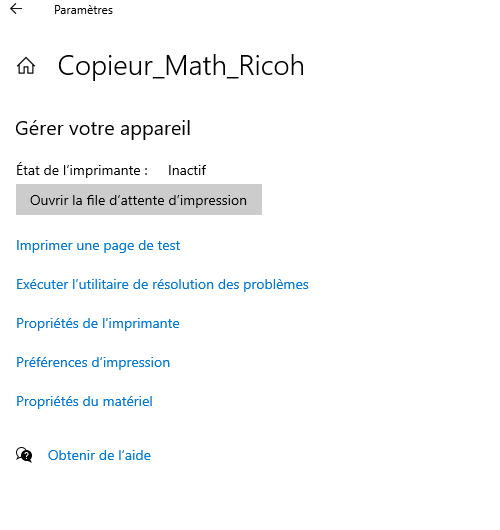
Task: Click the Inactif printer status text
Action: coord(187,170)
